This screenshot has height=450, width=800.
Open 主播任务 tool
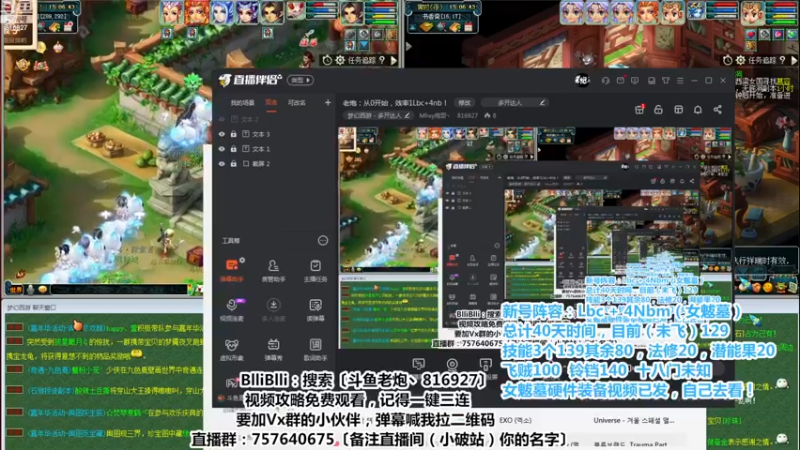point(315,269)
